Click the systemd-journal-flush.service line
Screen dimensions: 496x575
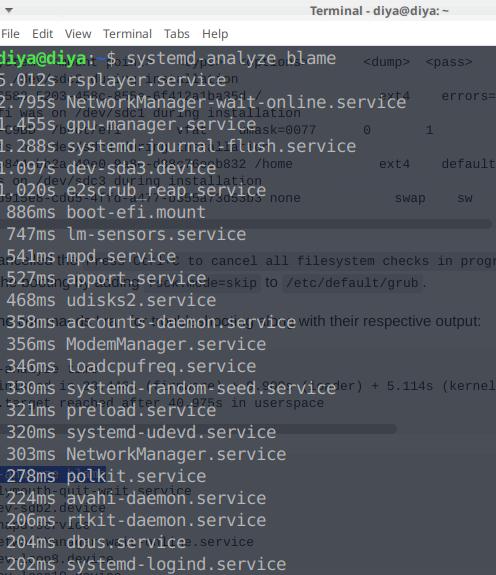[x=178, y=146]
